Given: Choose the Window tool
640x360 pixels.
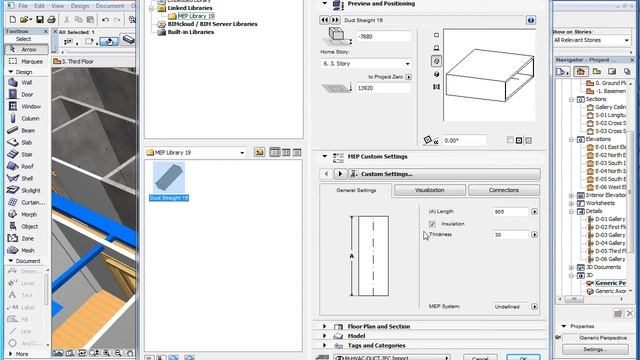Looking at the screenshot, I should [26, 106].
